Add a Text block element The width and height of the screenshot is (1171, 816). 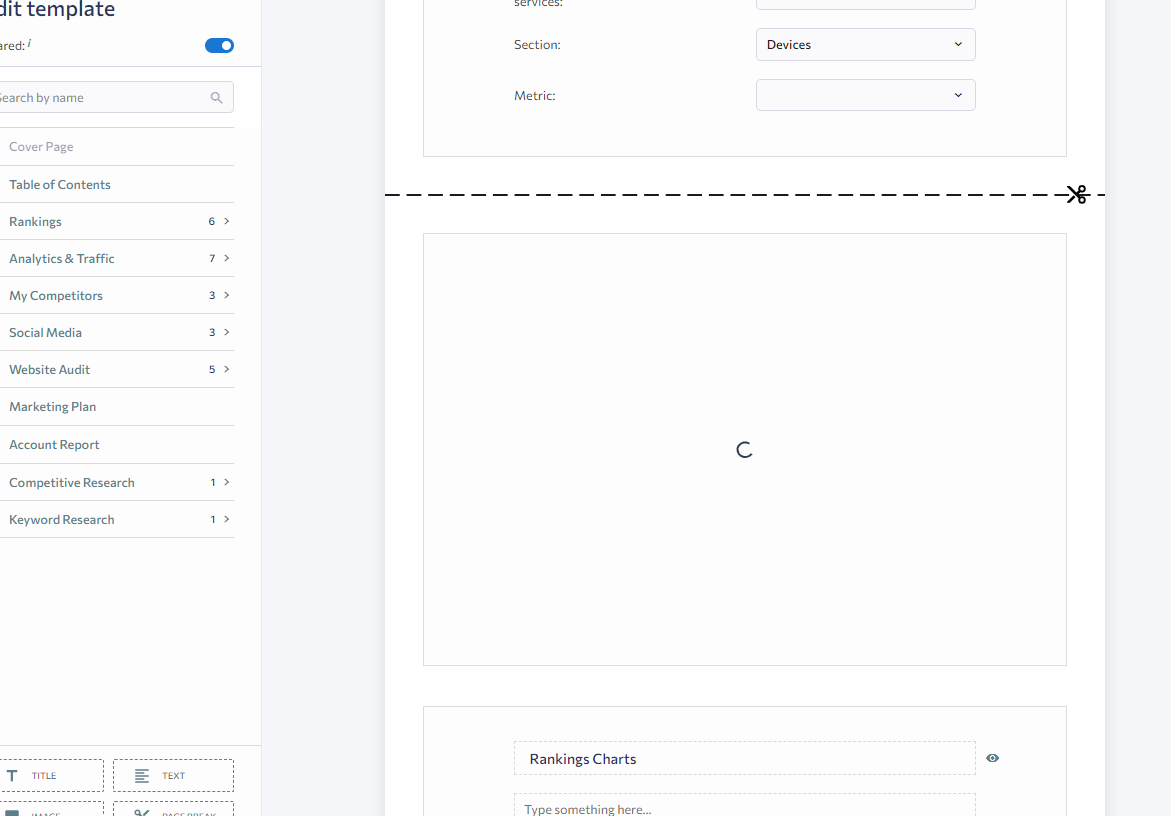point(173,776)
